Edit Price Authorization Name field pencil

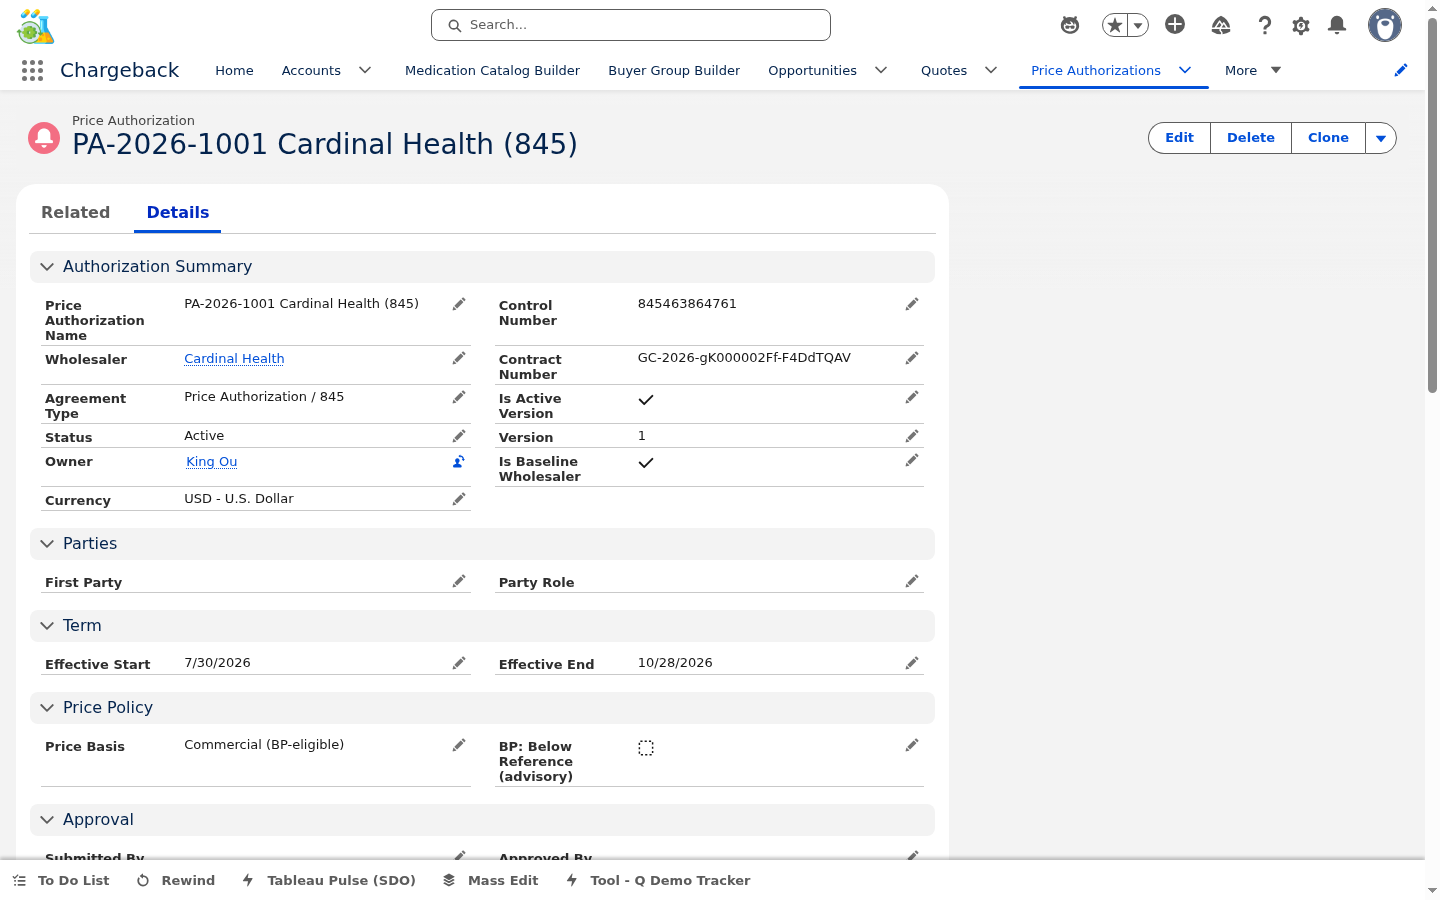pos(459,304)
